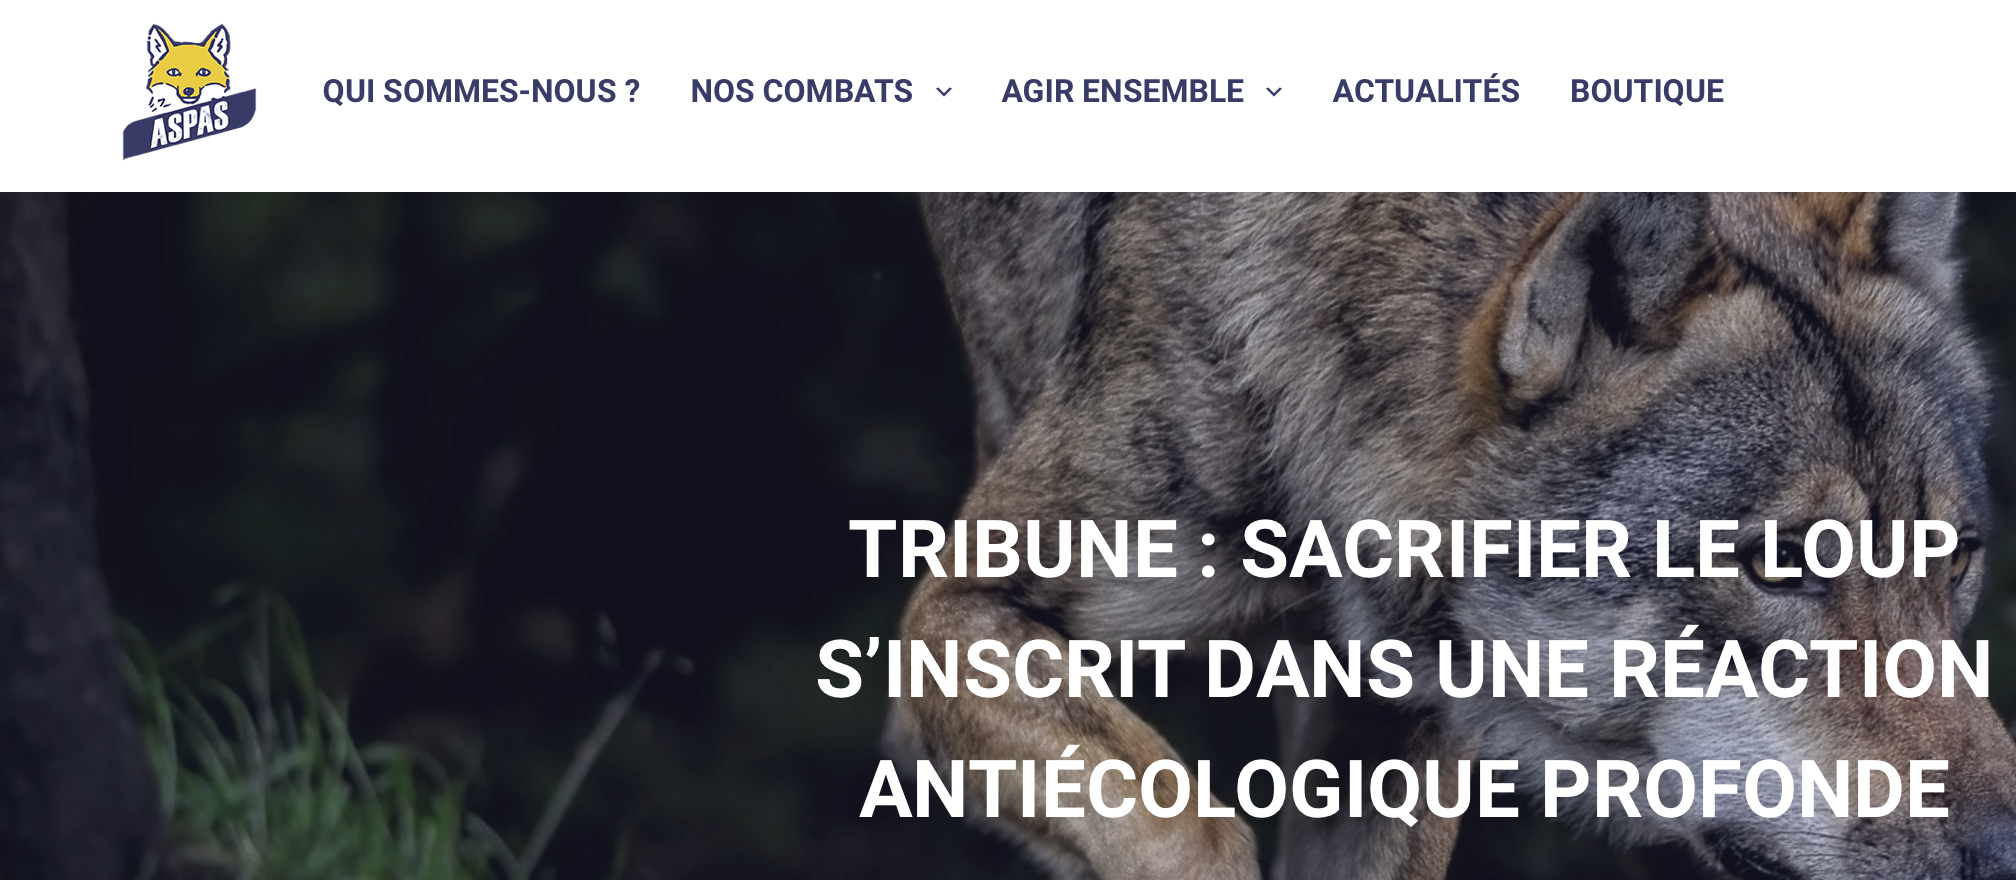Screen dimensions: 2016x880
Task: Open the Nos combats menu item
Action: pyautogui.click(x=801, y=91)
